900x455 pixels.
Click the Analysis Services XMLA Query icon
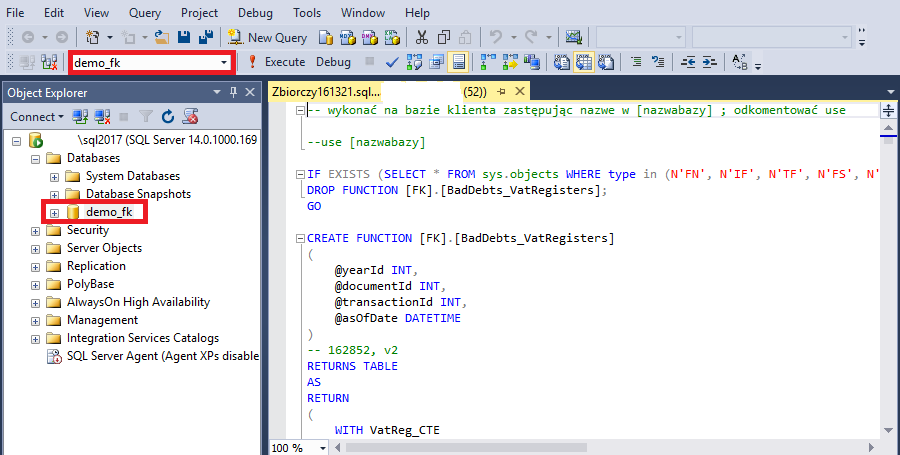click(392, 38)
